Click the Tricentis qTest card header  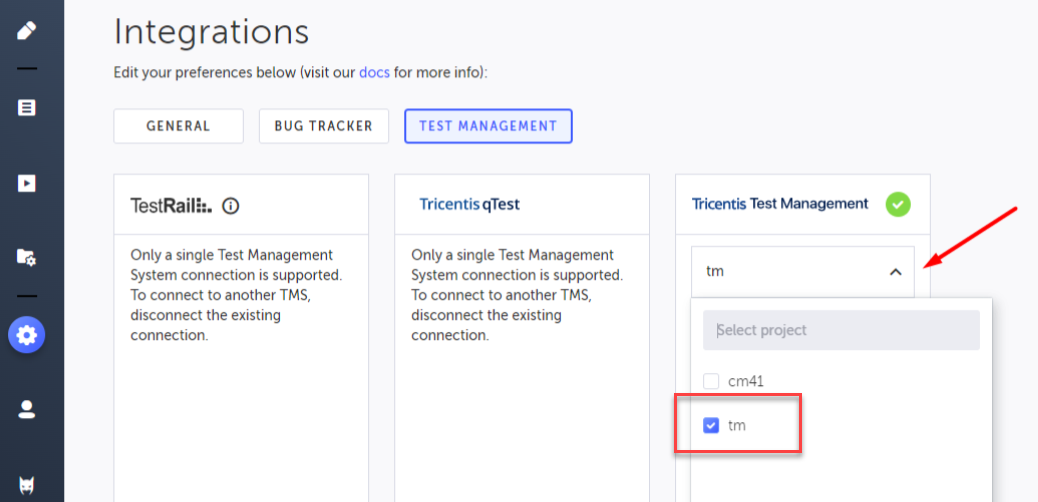point(469,205)
